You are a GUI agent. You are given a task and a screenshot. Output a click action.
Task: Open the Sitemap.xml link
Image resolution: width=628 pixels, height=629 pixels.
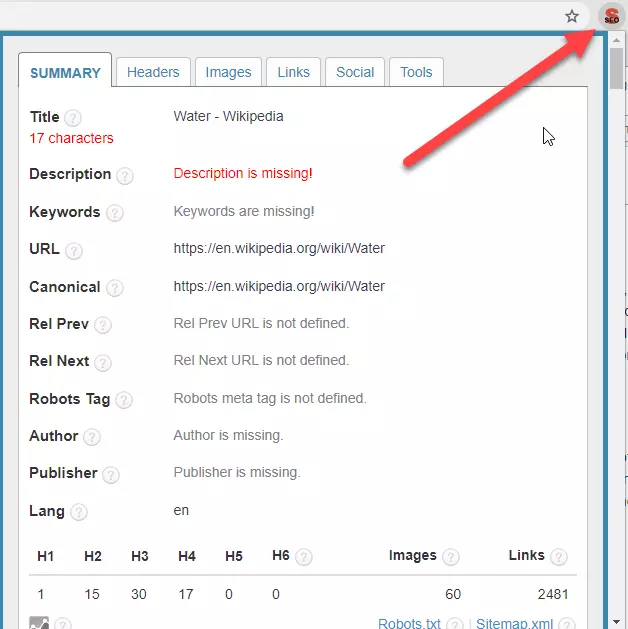[x=515, y=623]
